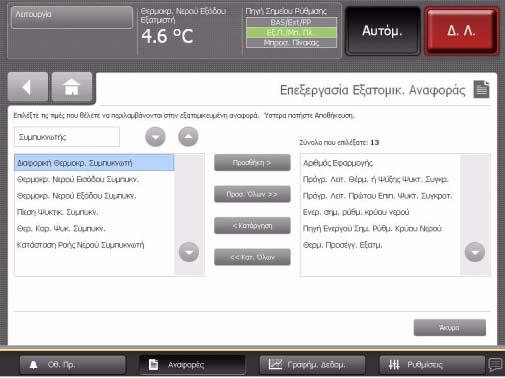Screen dimensions: 505x378
Task: Open the Συμπυκνωτής category dropdown field
Action: coord(67,137)
